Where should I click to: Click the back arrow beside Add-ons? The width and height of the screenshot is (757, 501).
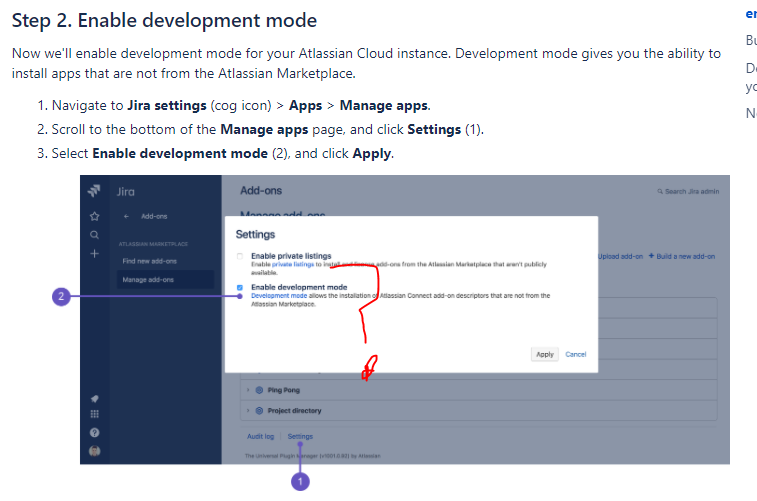point(126,216)
